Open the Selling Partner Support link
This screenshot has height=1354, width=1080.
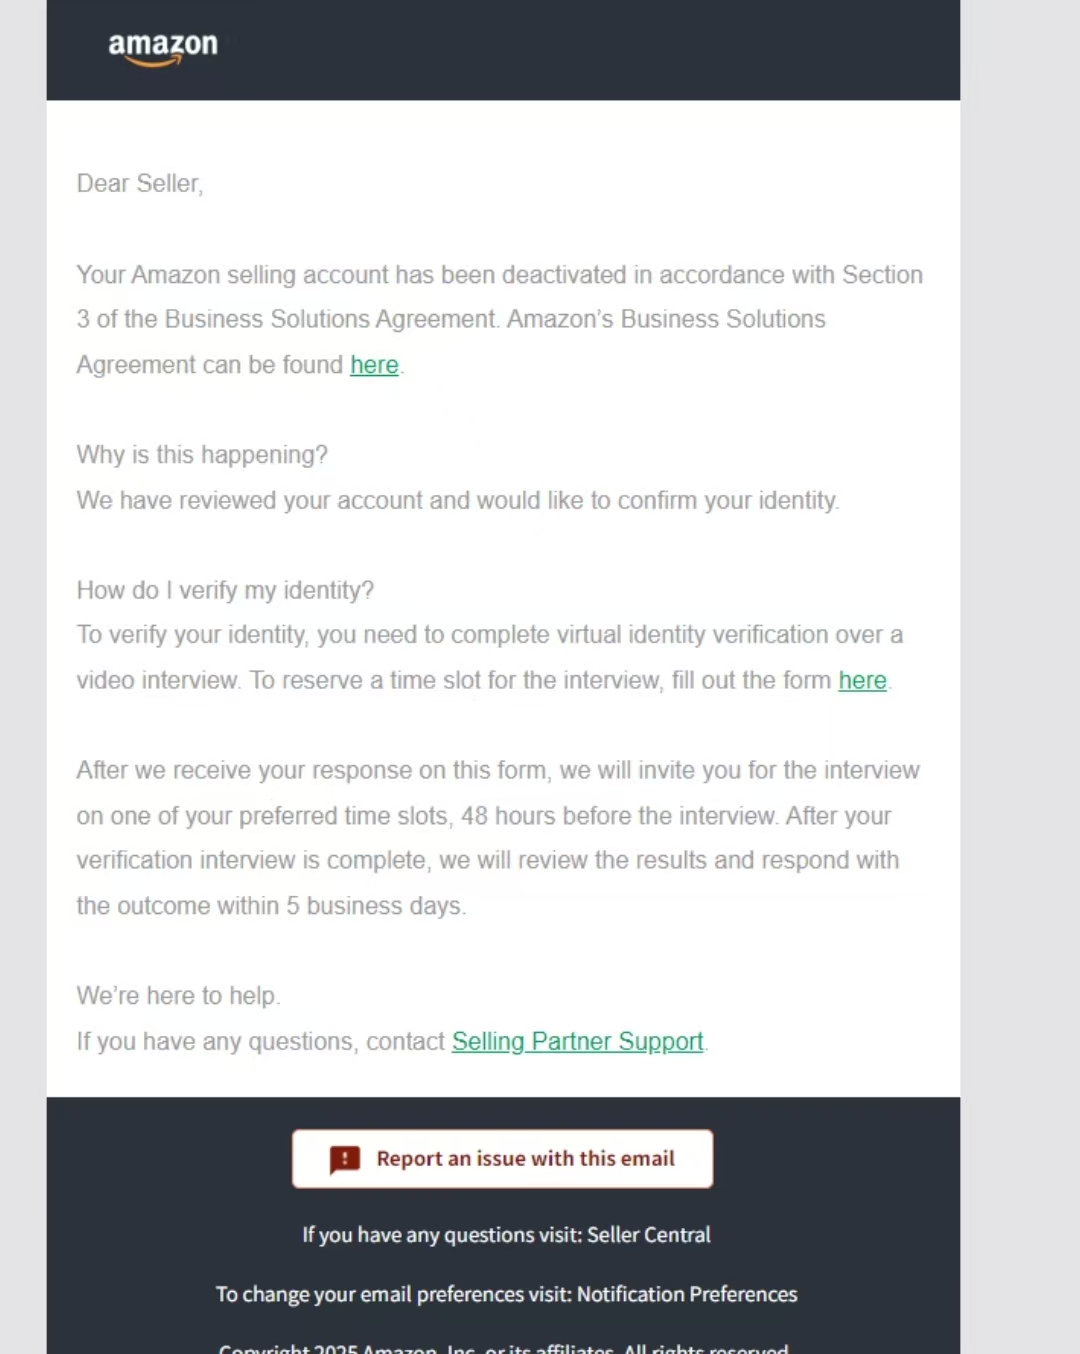coord(577,1041)
